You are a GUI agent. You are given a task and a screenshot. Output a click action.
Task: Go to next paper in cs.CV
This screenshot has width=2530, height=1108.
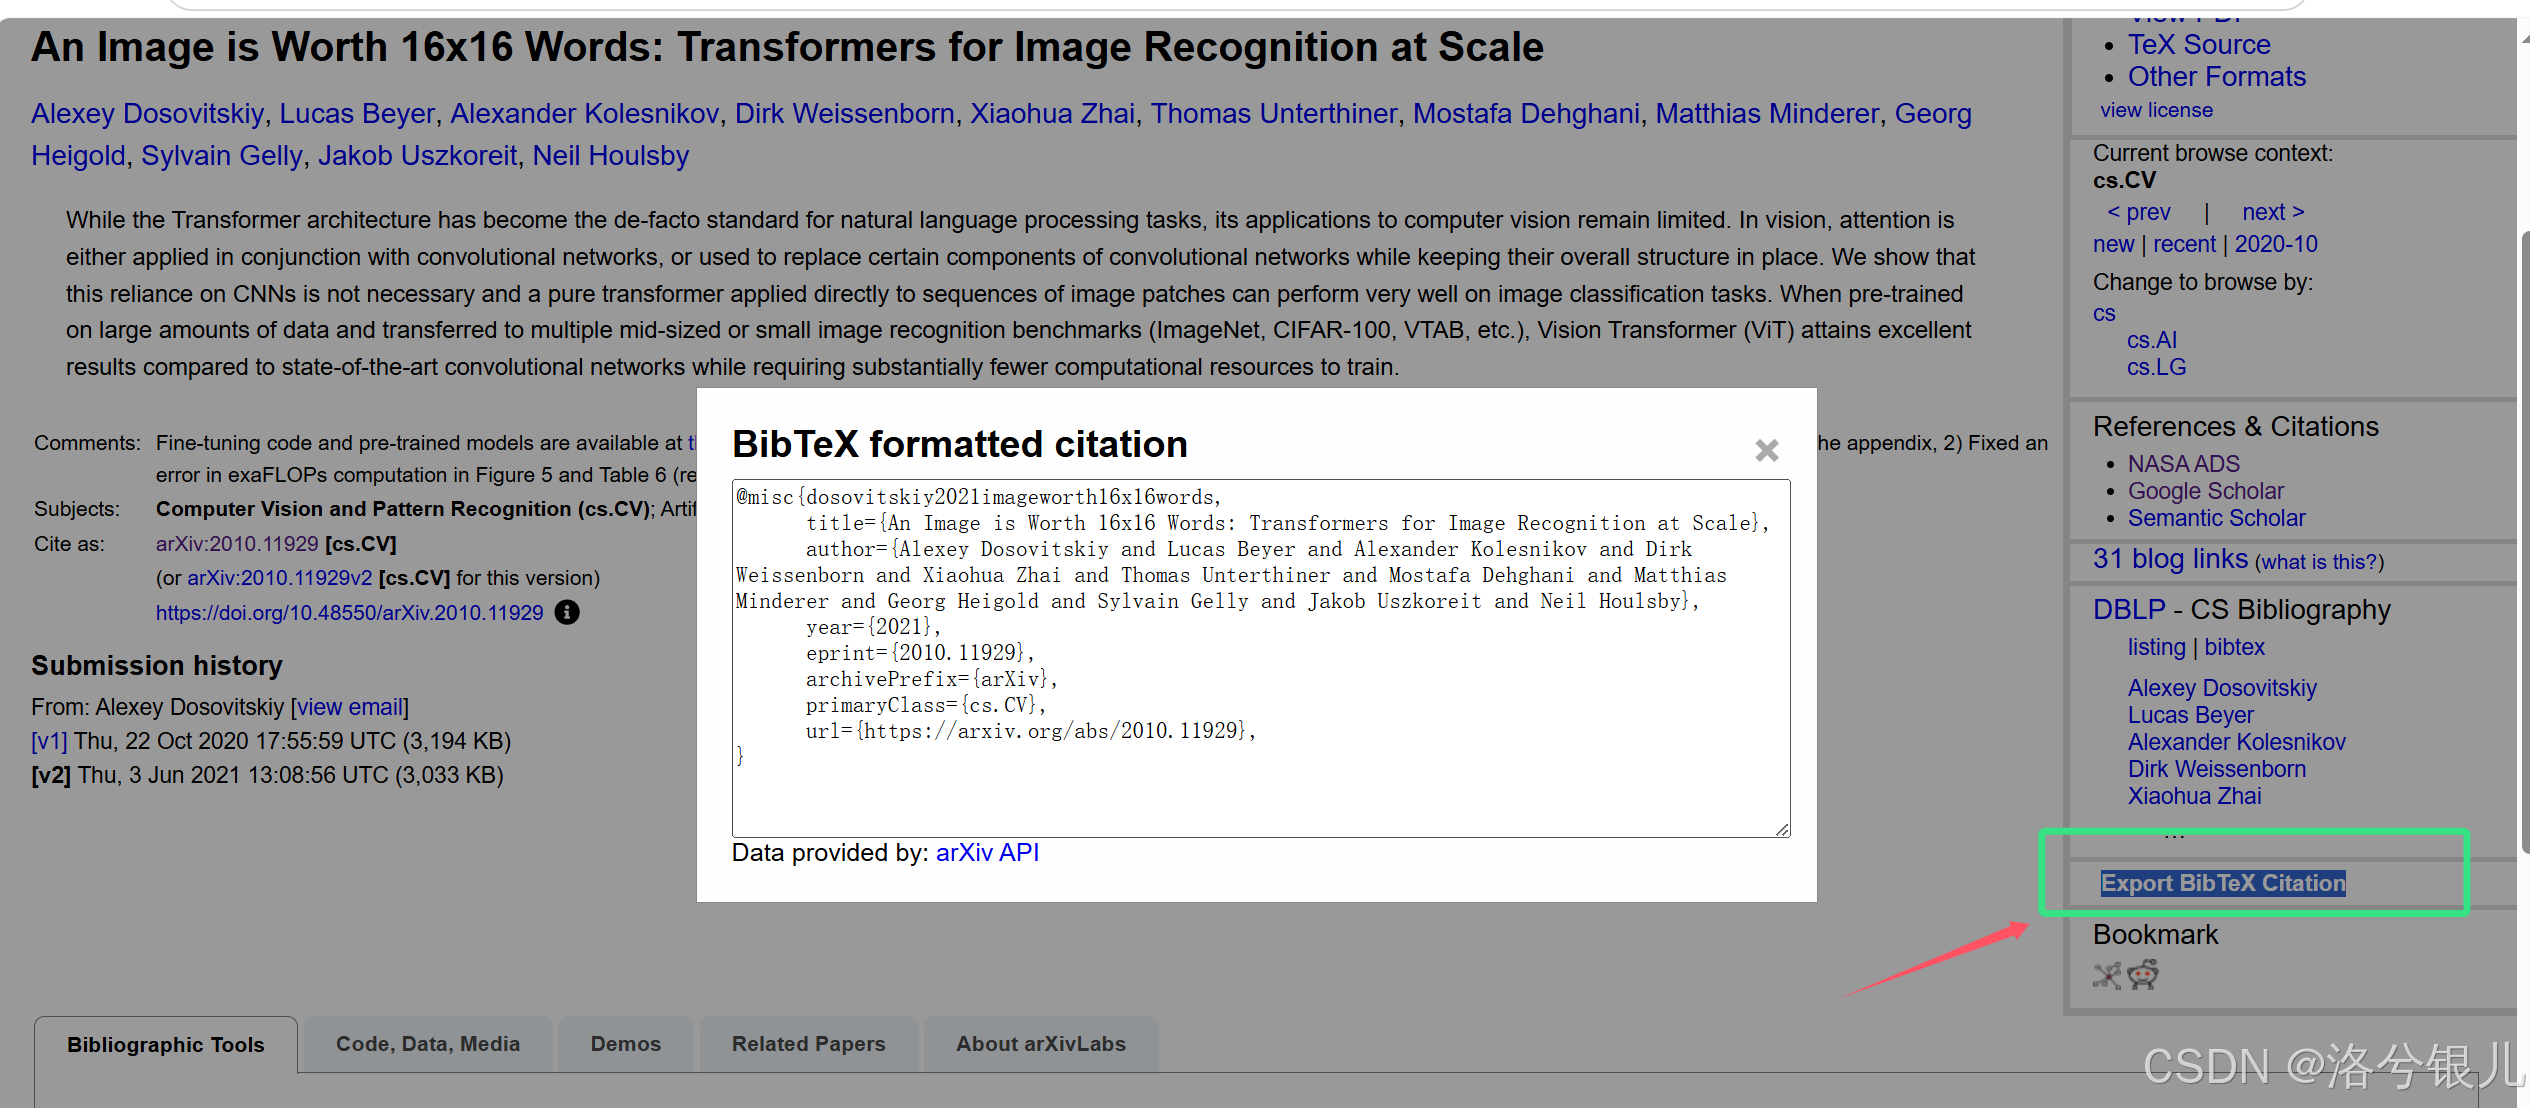[2272, 212]
